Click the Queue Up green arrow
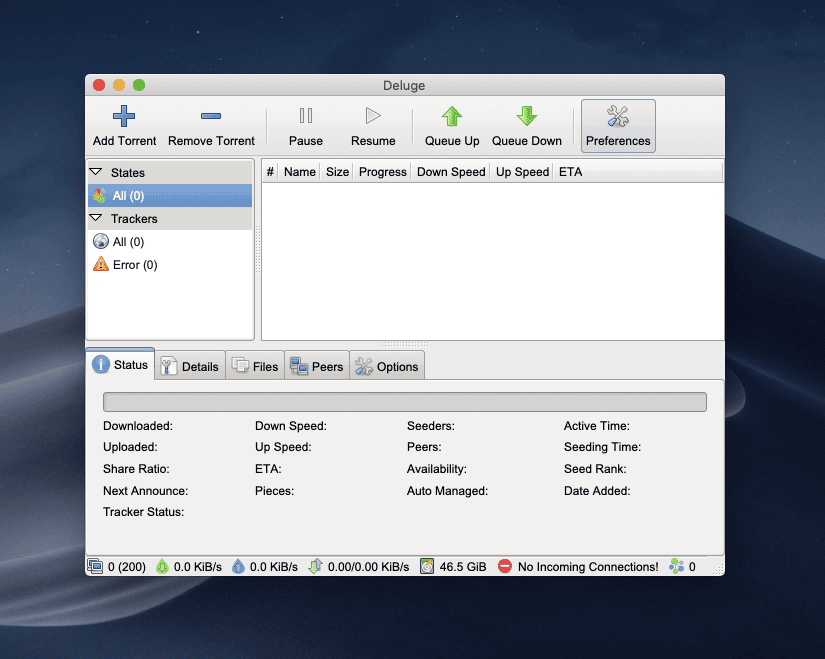 click(452, 116)
